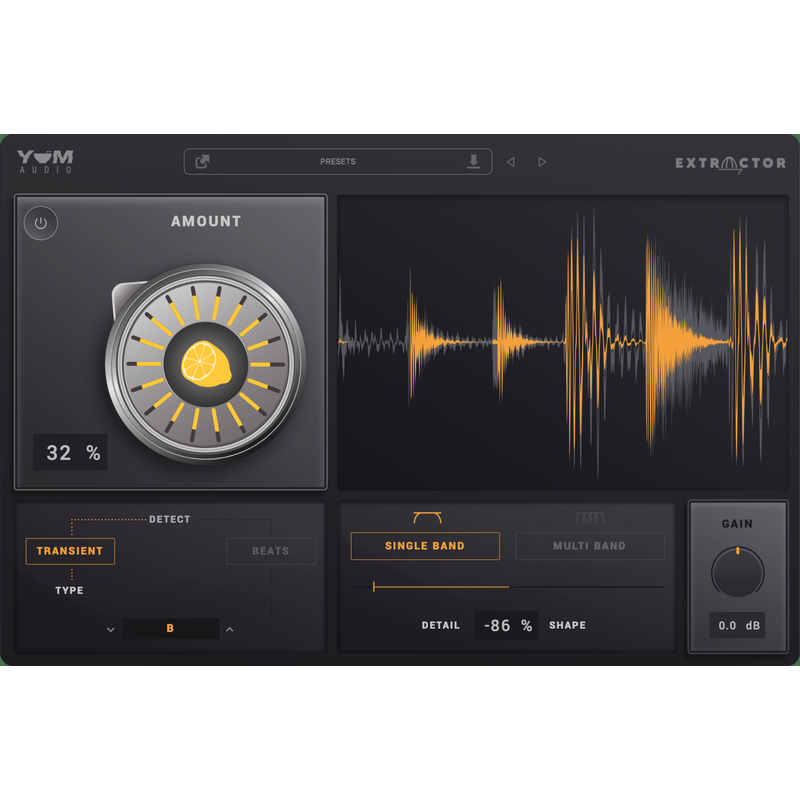Click the multi band comb icon

click(589, 514)
